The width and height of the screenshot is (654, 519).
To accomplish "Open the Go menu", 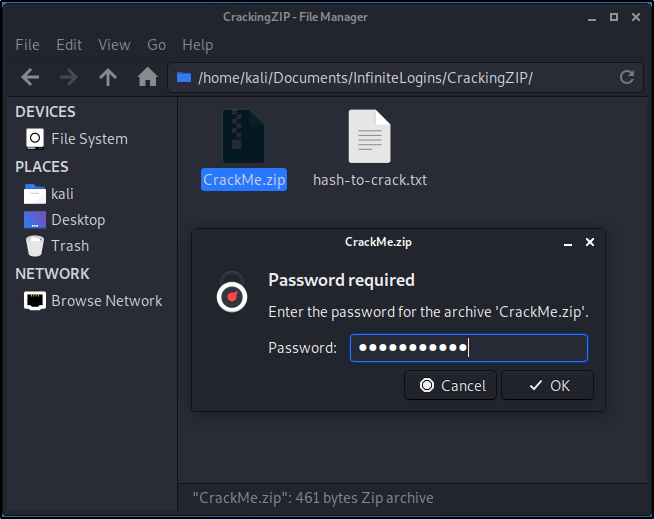I will pos(156,45).
